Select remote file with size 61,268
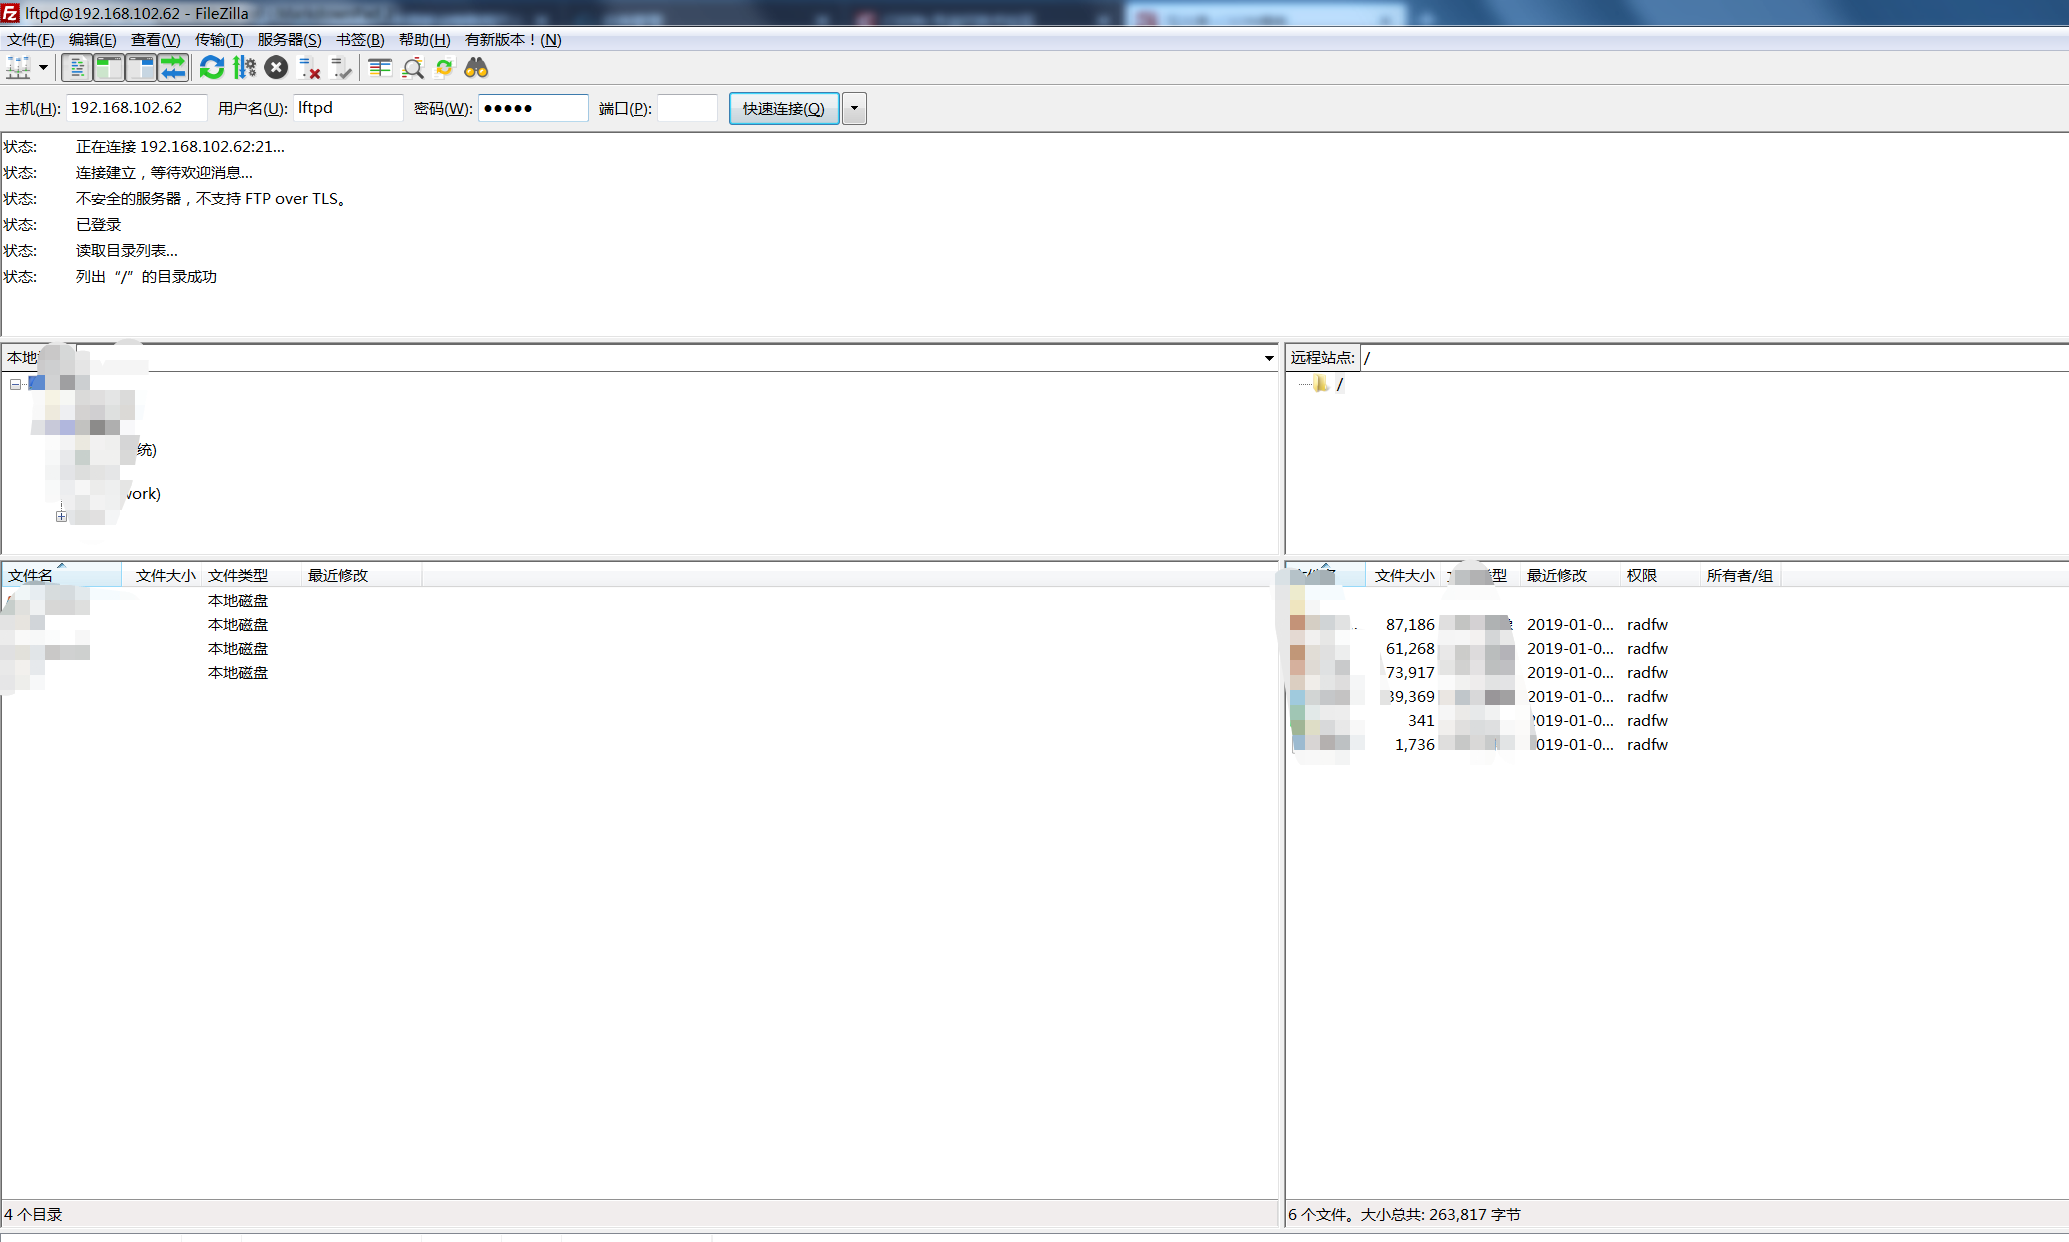Screen dimensions: 2069x1242 click(1533, 648)
